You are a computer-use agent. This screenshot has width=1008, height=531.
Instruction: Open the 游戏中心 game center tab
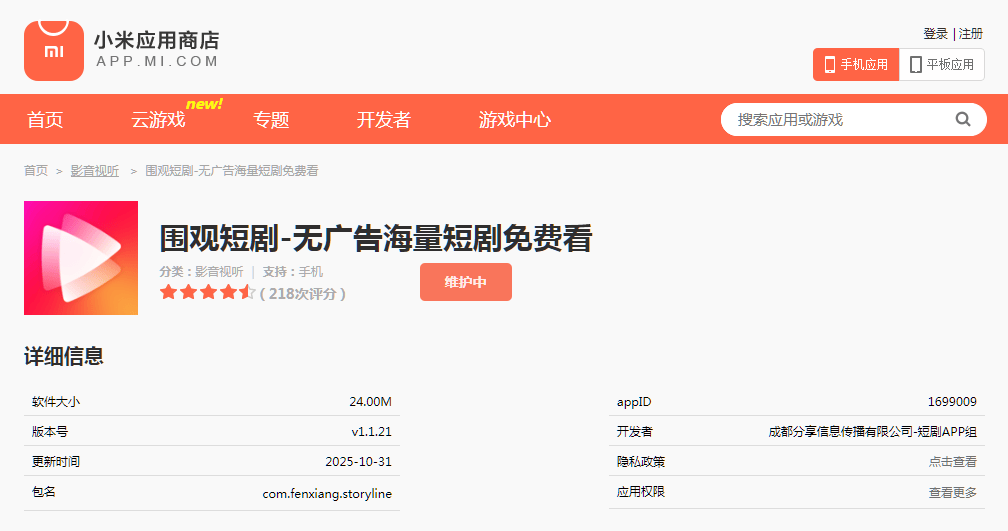[x=514, y=120]
